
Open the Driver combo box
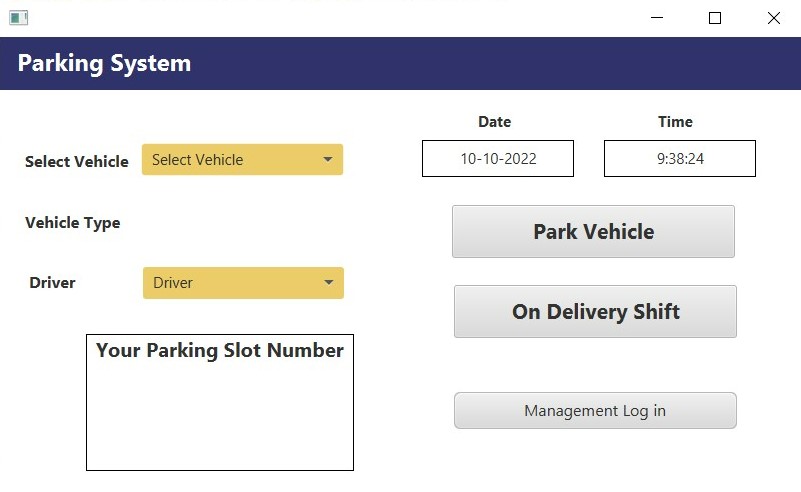(x=230, y=283)
